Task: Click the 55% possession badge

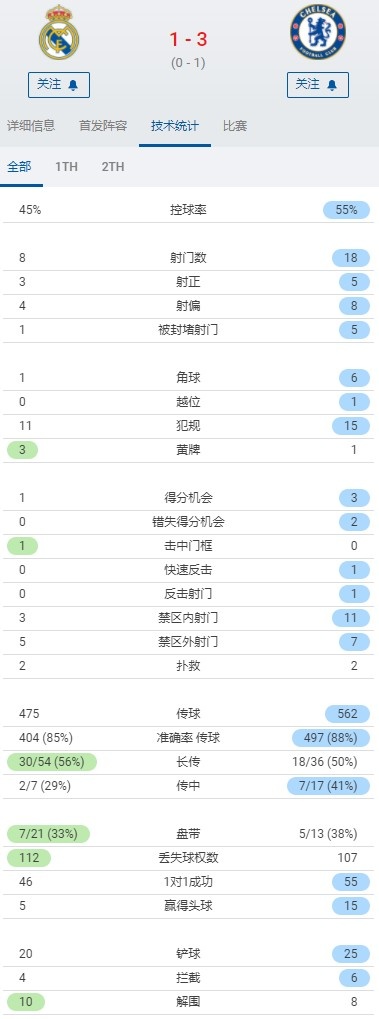Action: [346, 210]
